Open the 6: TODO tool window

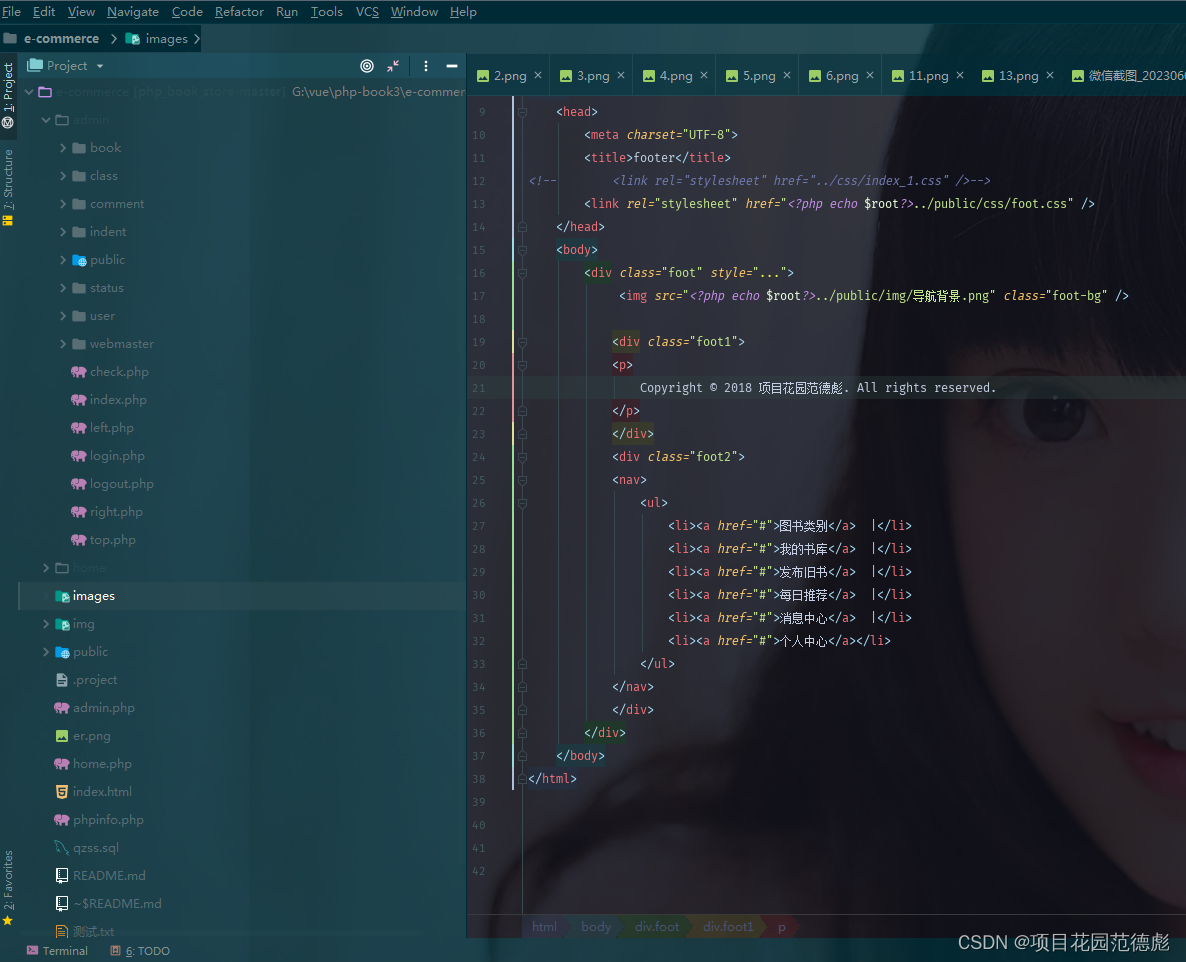(x=140, y=951)
